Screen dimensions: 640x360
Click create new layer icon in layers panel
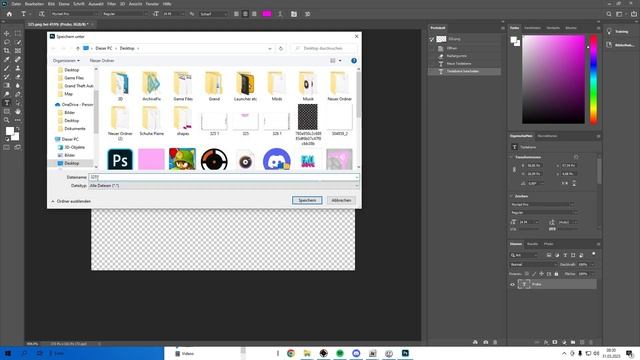pyautogui.click(x=582, y=342)
